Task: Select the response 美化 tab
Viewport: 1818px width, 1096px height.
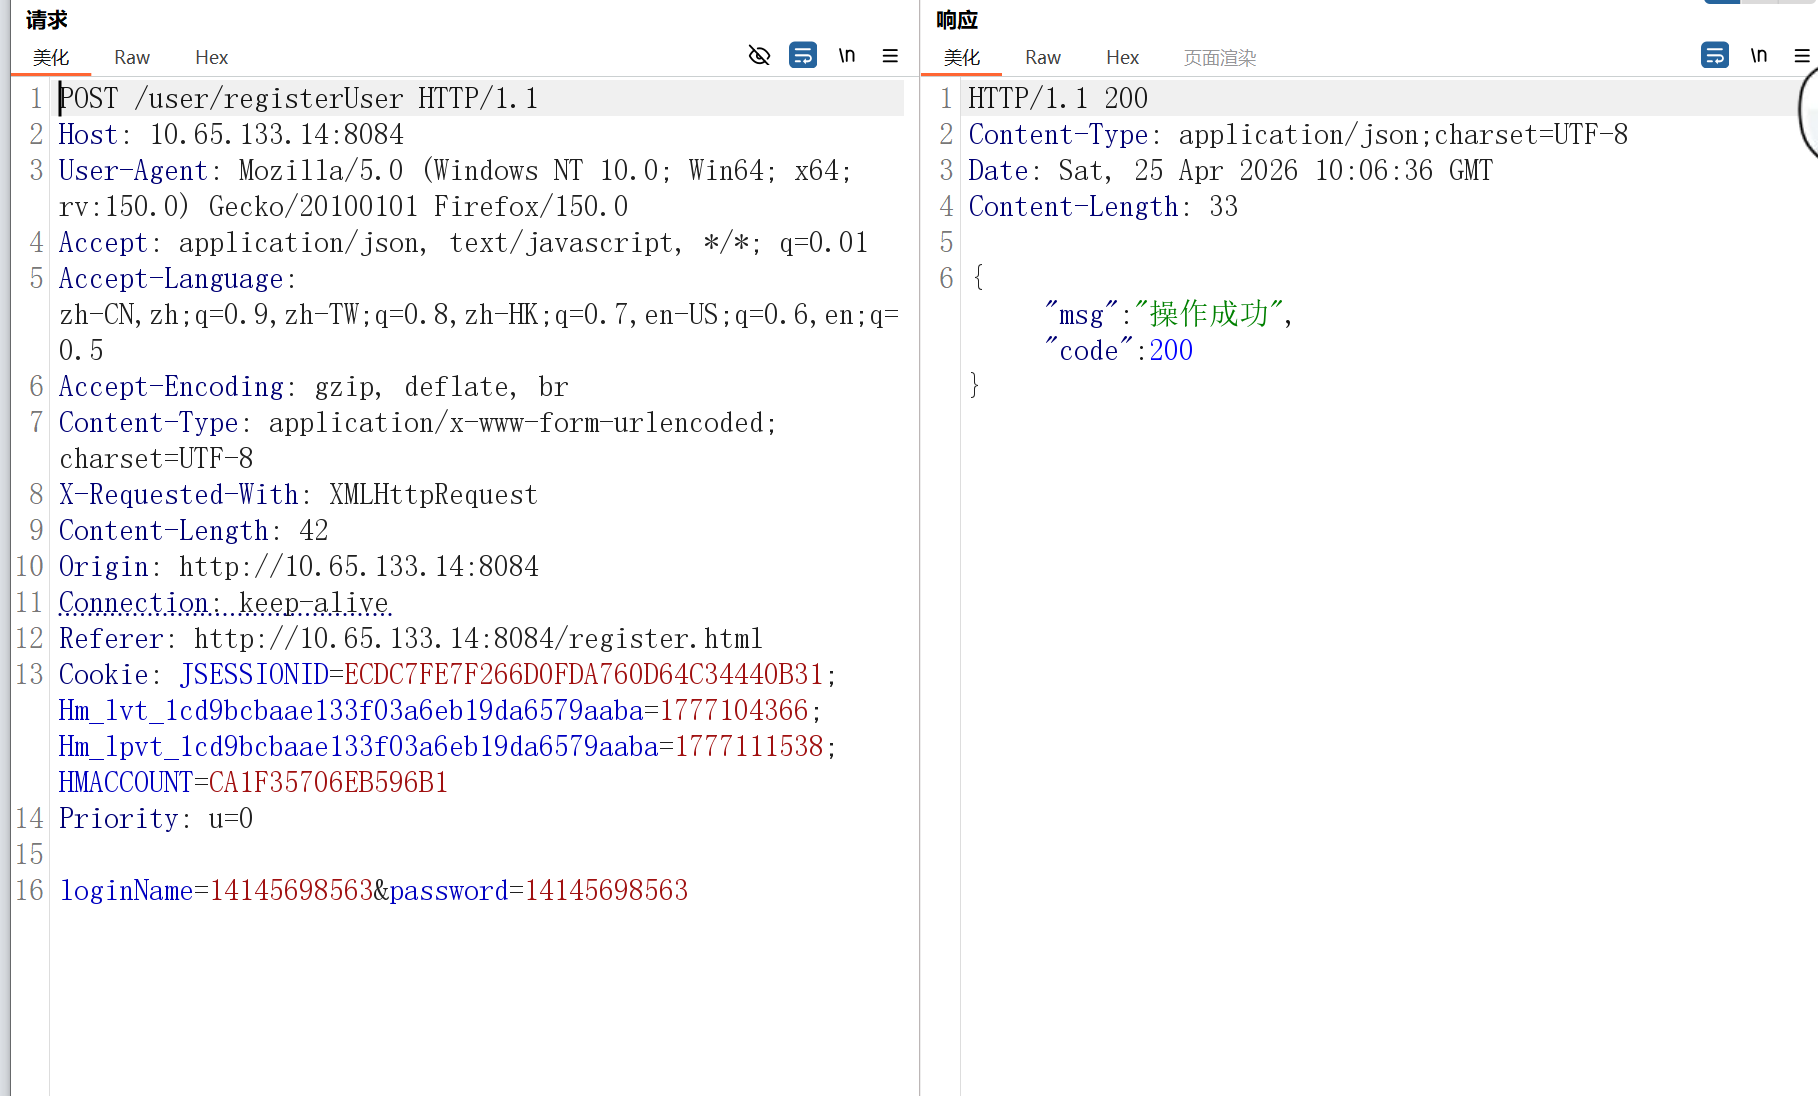Action: point(962,58)
